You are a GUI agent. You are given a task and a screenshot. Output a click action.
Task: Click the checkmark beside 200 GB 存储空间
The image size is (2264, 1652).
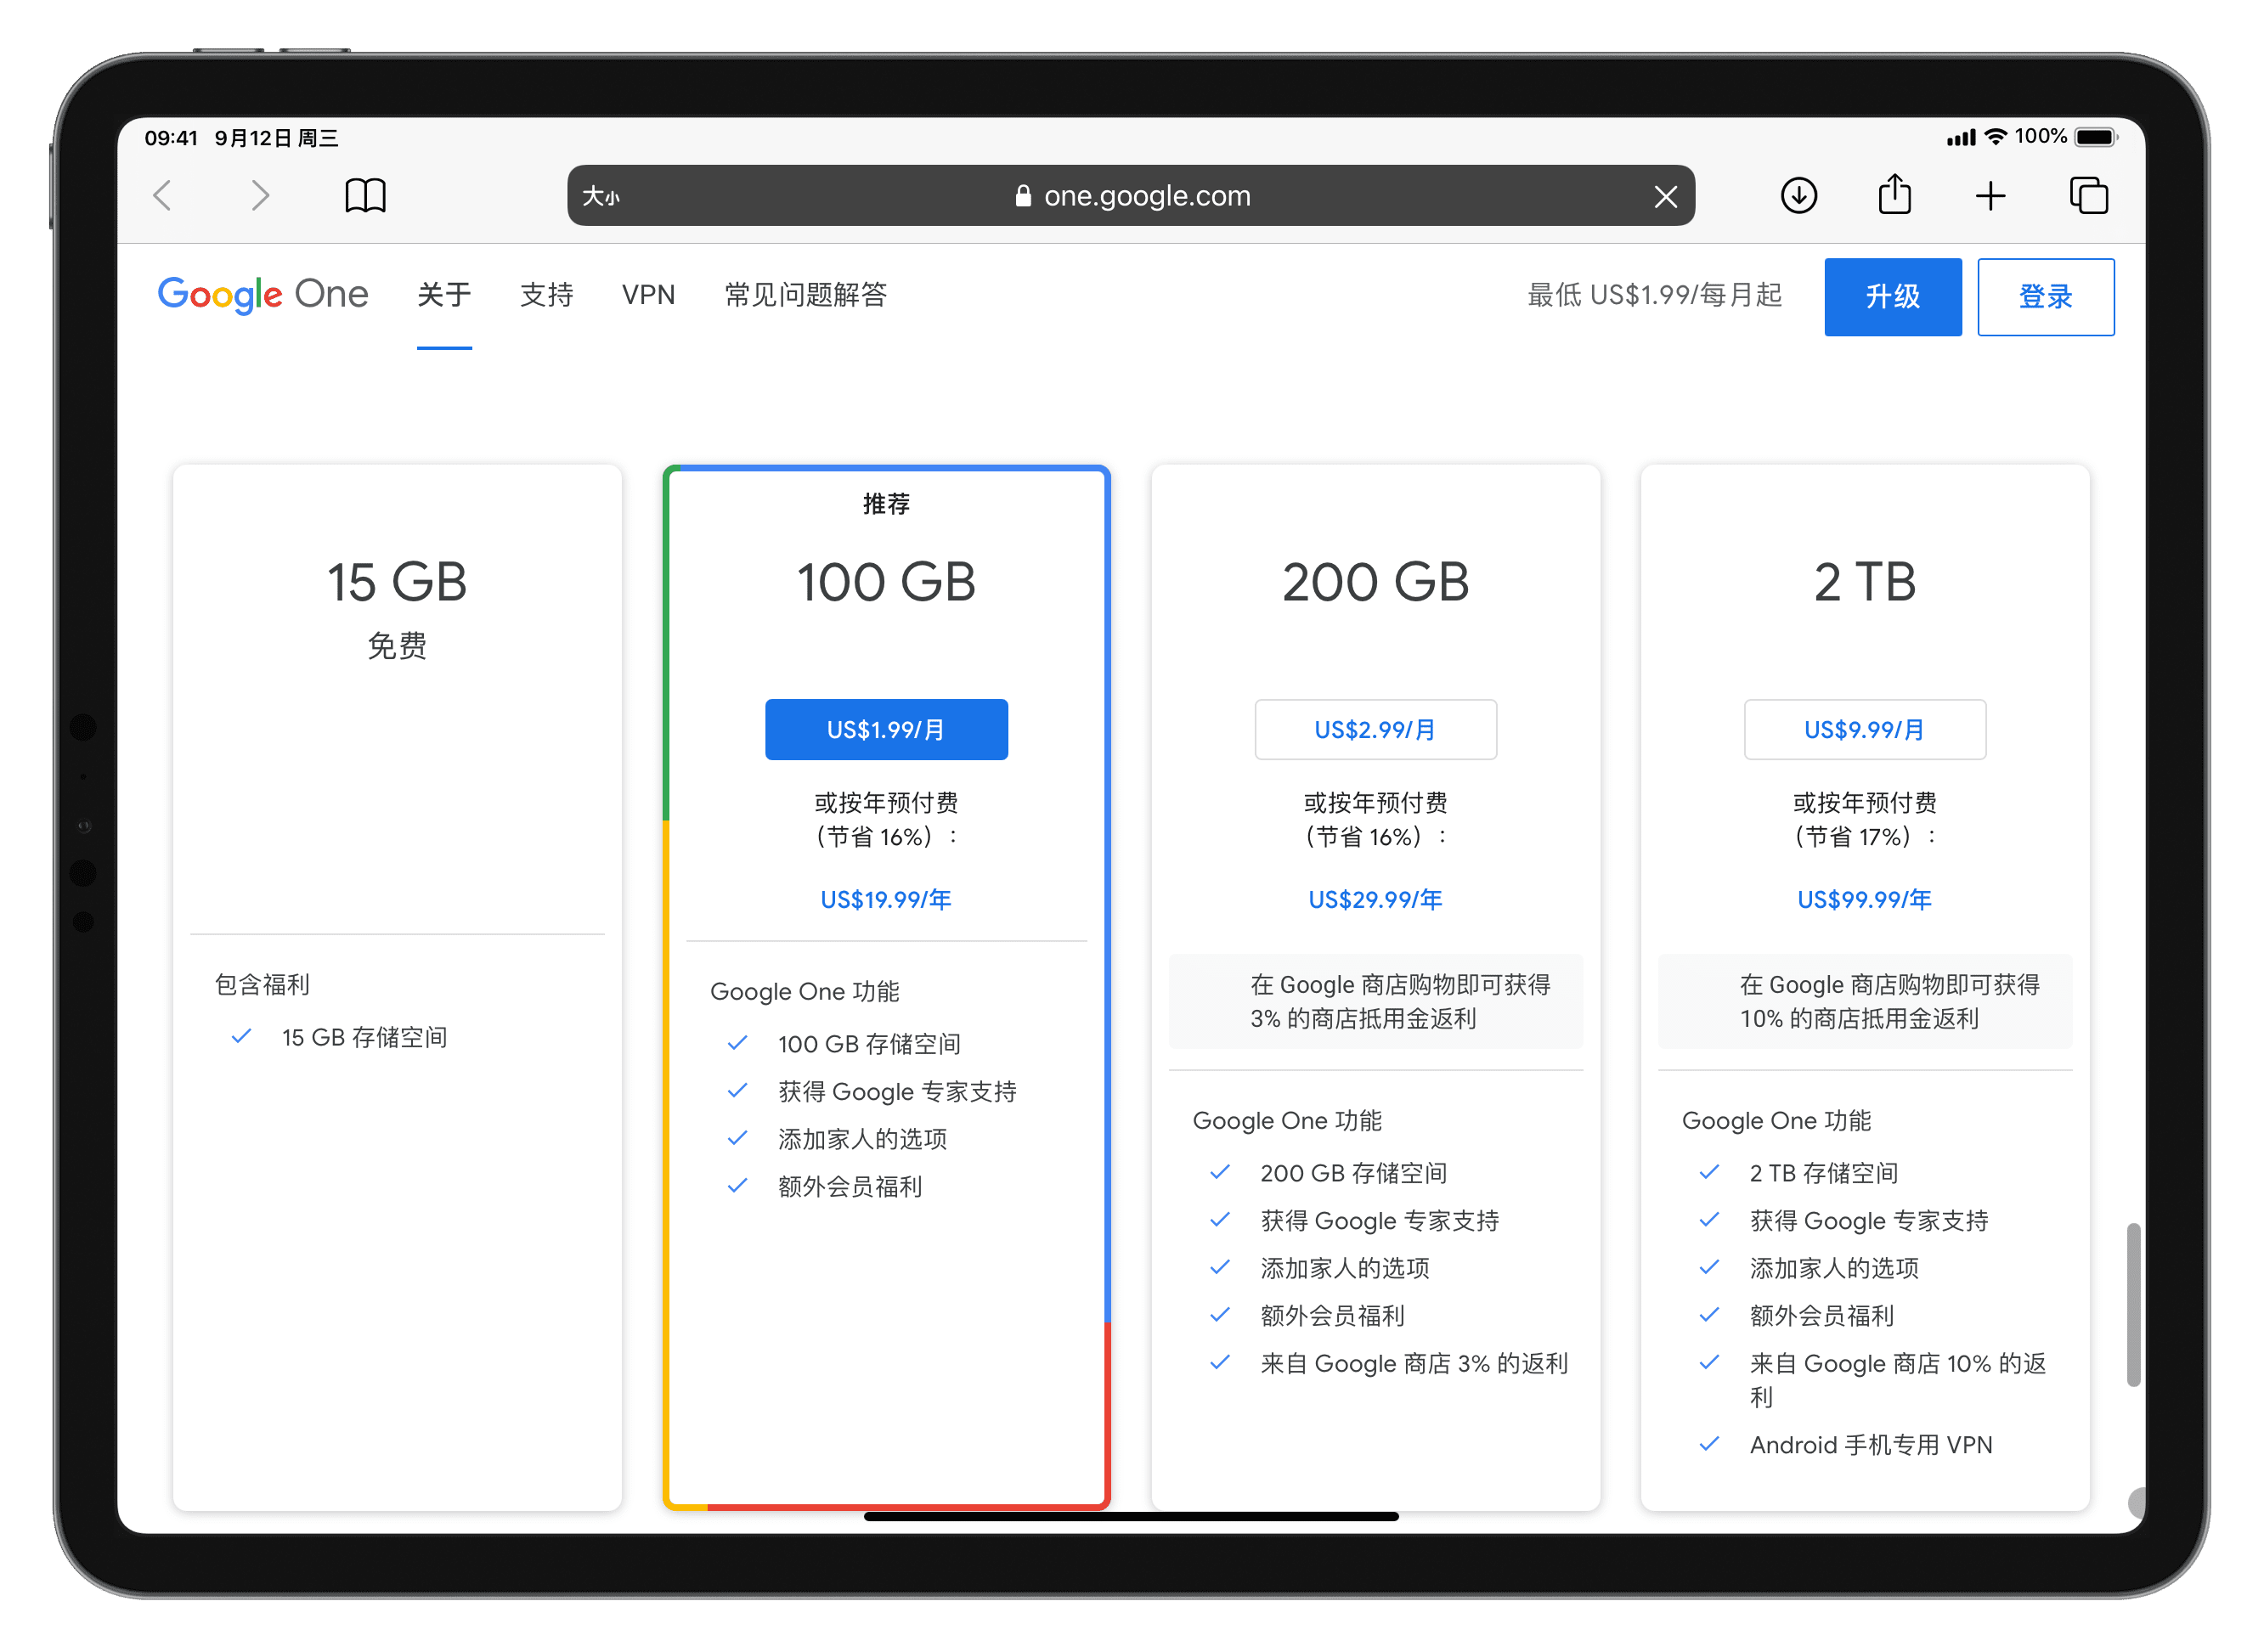point(1219,1171)
